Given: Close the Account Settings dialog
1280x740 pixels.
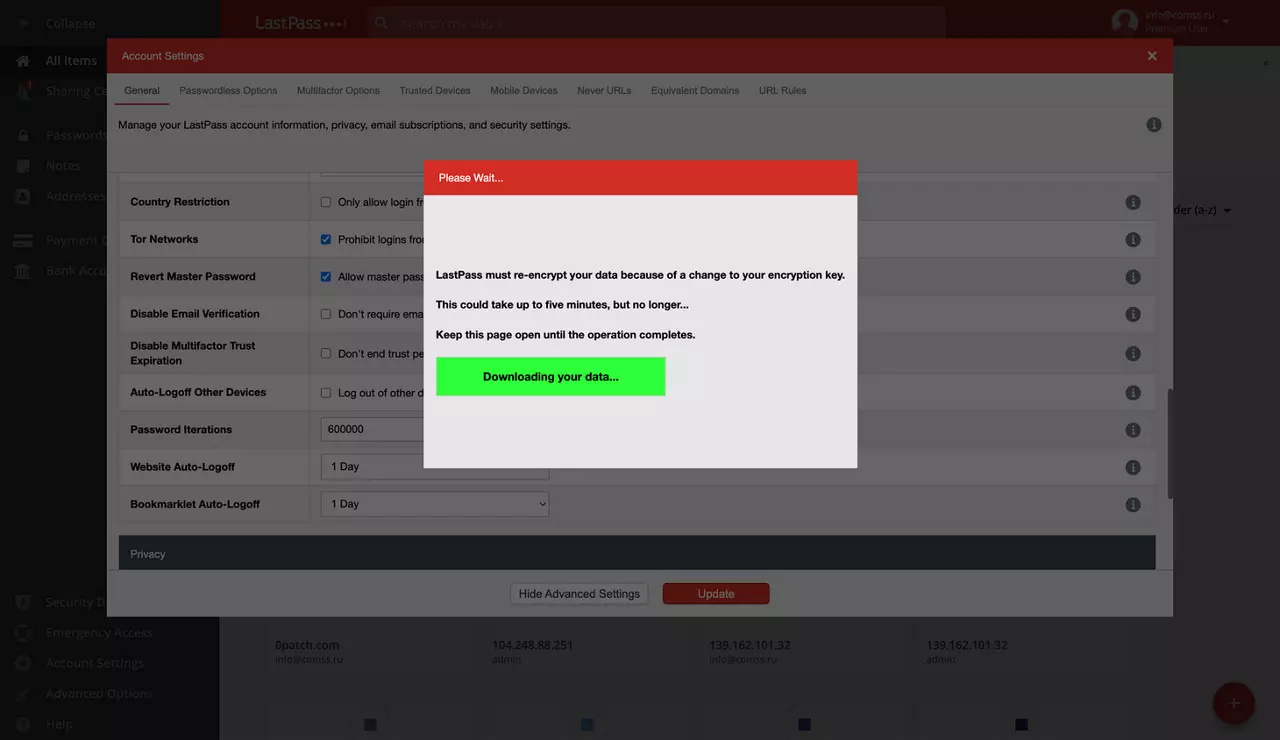Looking at the screenshot, I should pyautogui.click(x=1152, y=56).
